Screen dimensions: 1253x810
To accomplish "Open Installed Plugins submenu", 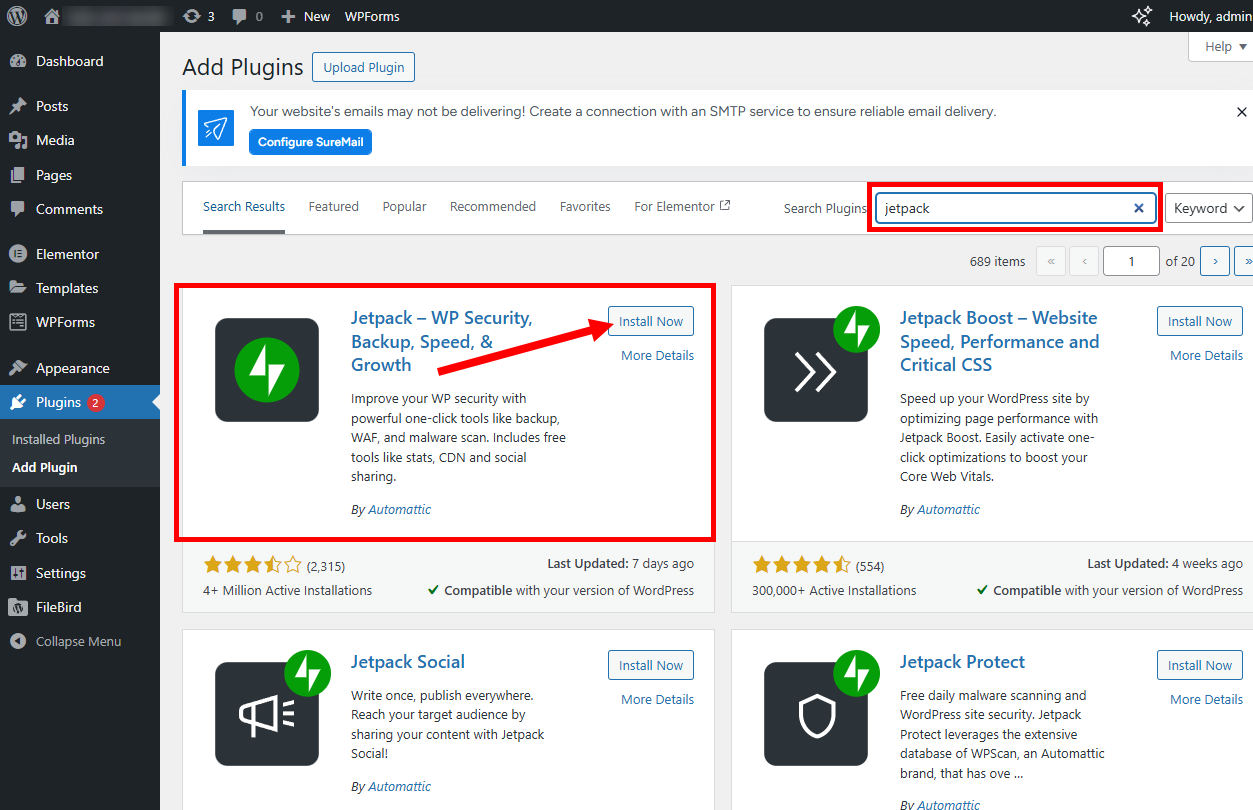I will pyautogui.click(x=58, y=439).
